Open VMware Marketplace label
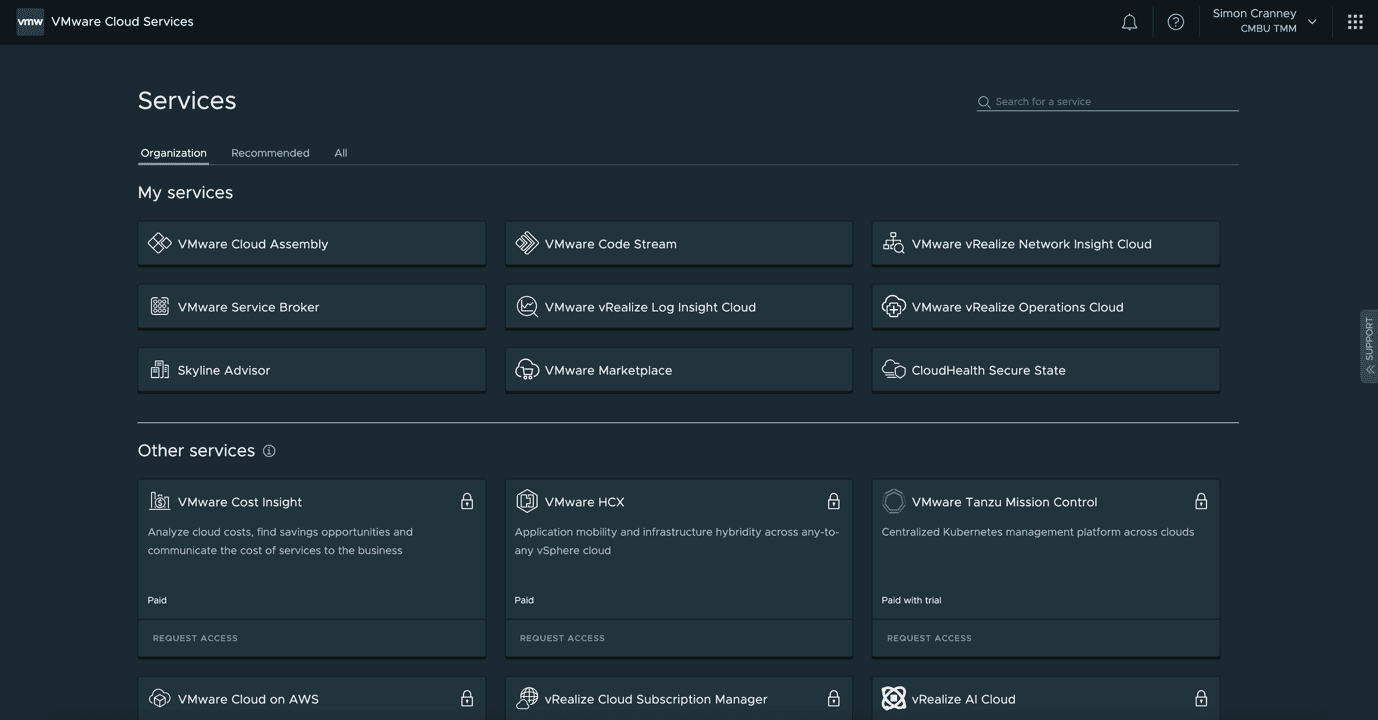 pos(608,370)
